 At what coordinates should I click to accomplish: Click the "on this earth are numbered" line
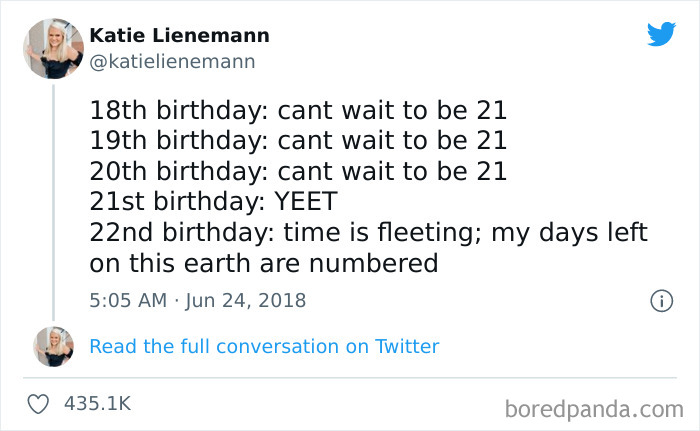tap(264, 263)
